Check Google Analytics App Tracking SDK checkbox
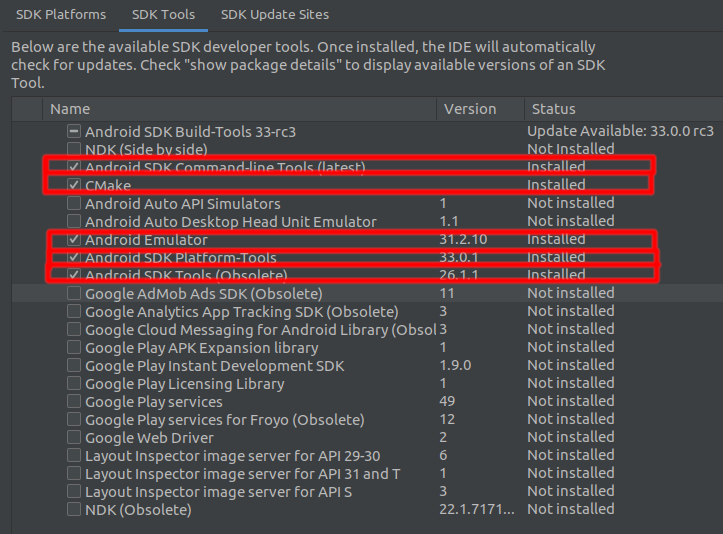The width and height of the screenshot is (723, 534). pyautogui.click(x=74, y=311)
